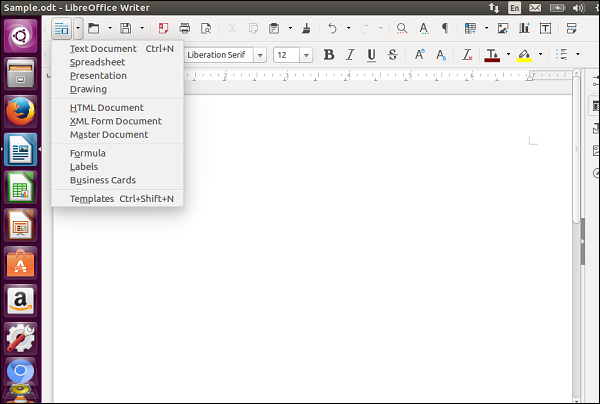The height and width of the screenshot is (404, 600).
Task: Click the Liberation Serif font name field
Action: coord(218,55)
